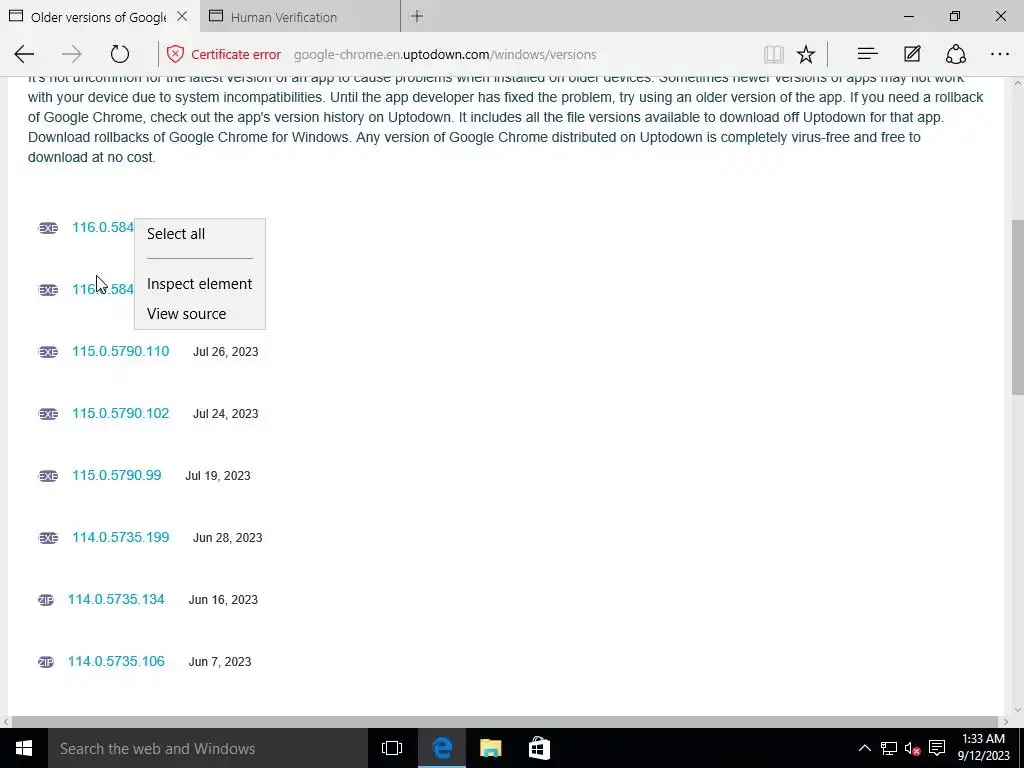This screenshot has width=1024, height=768.
Task: Open the Share / Cortana ring icon
Action: [955, 54]
